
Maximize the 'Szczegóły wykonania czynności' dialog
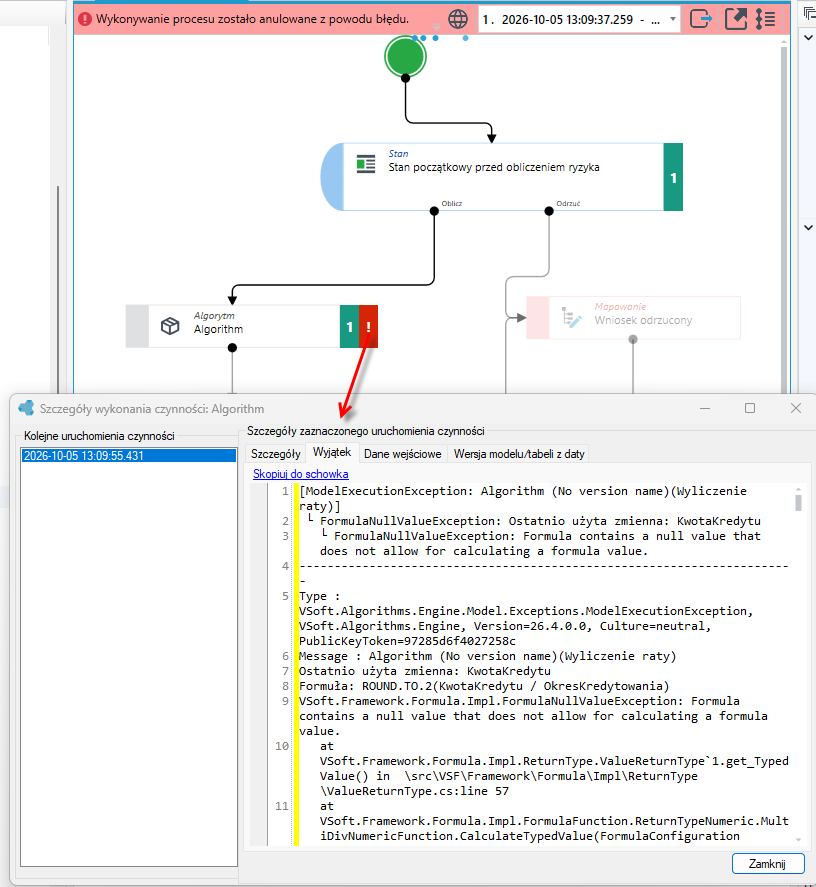click(750, 408)
